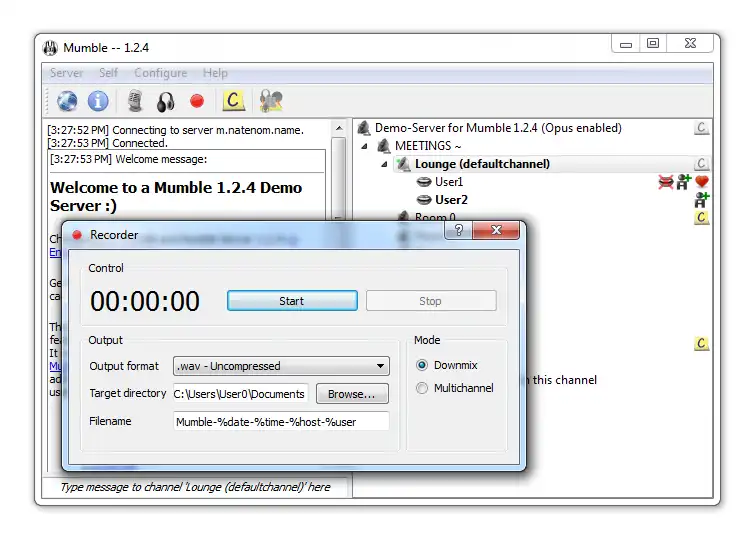Click the yellow comment icon on the Room 0 row
The image size is (756, 540).
coord(702,217)
